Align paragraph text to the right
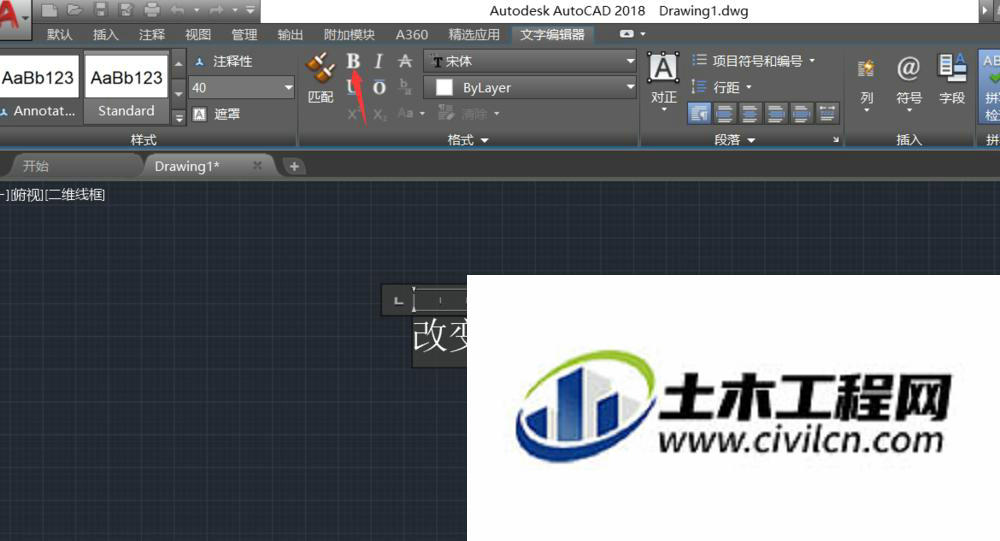This screenshot has height=541, width=1000. coord(776,114)
